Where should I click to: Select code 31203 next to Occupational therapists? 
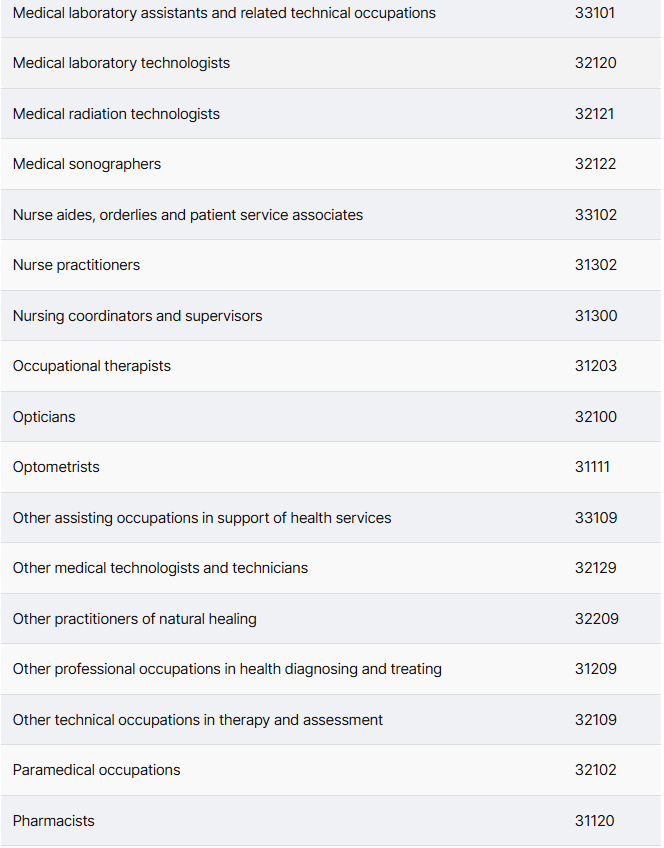(596, 366)
